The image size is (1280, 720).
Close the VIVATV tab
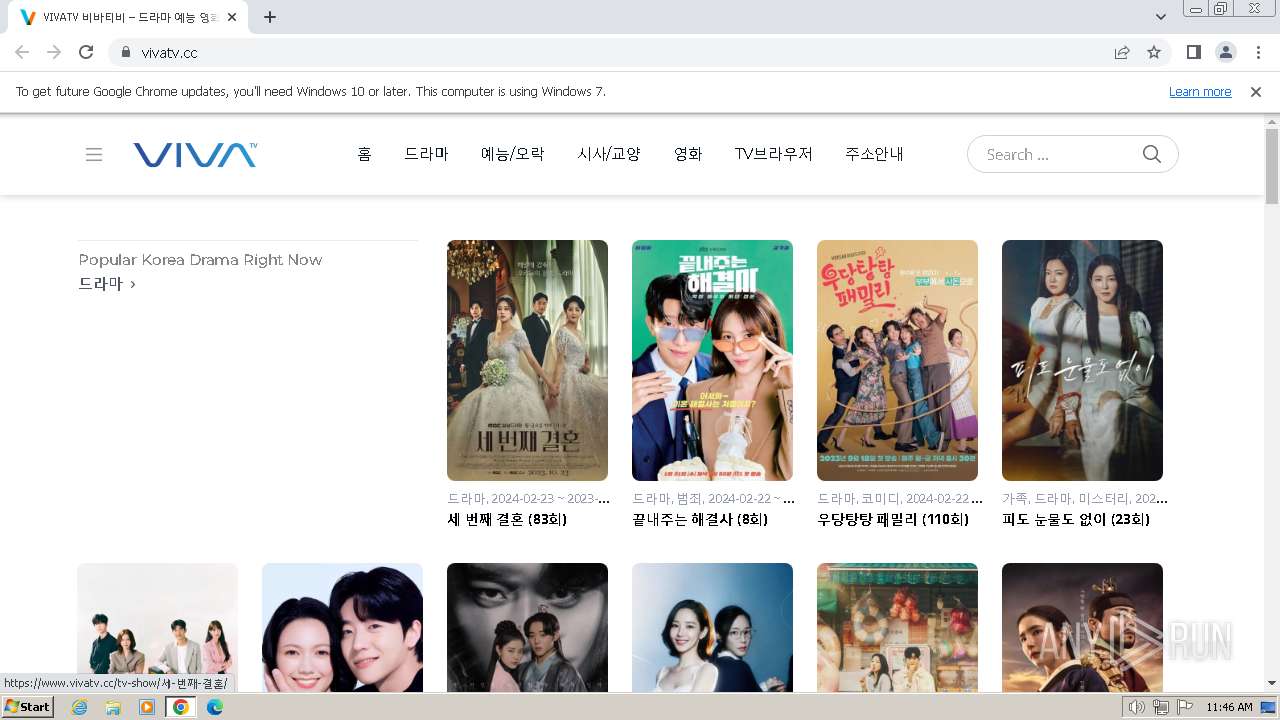[233, 17]
